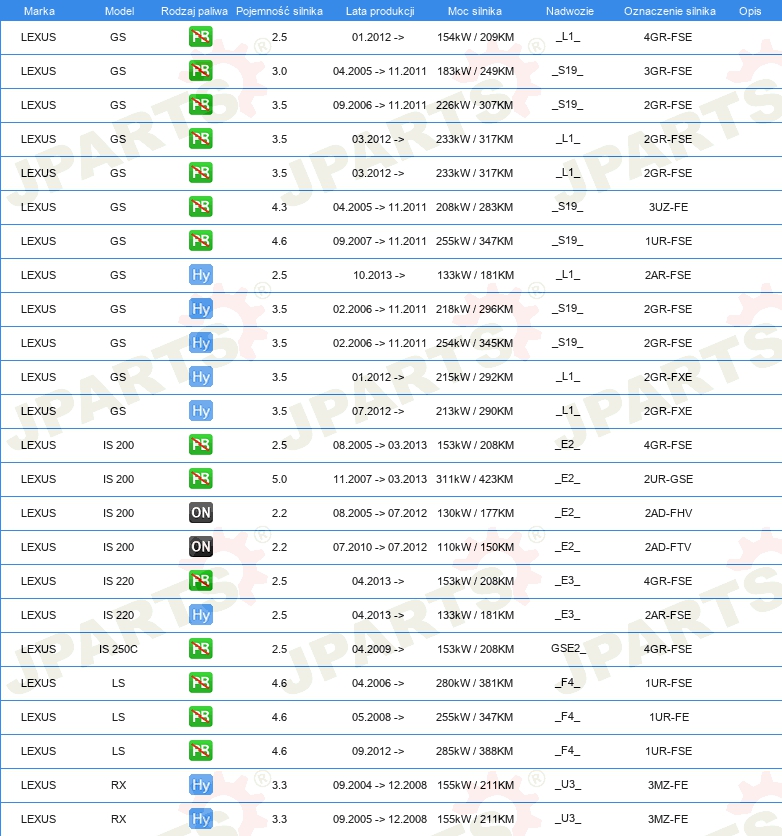
Task: Click the 2UR-GSE engine code
Action: (x=668, y=479)
